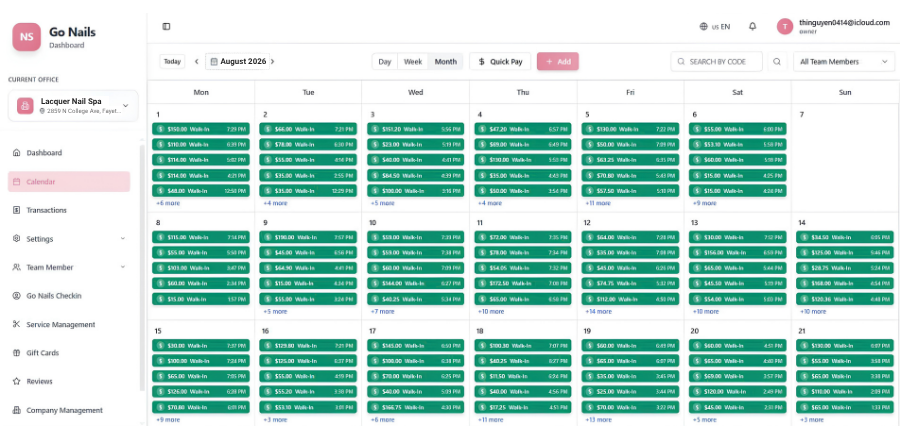
Task: Open the August 2026 month picker
Action: 238,61
